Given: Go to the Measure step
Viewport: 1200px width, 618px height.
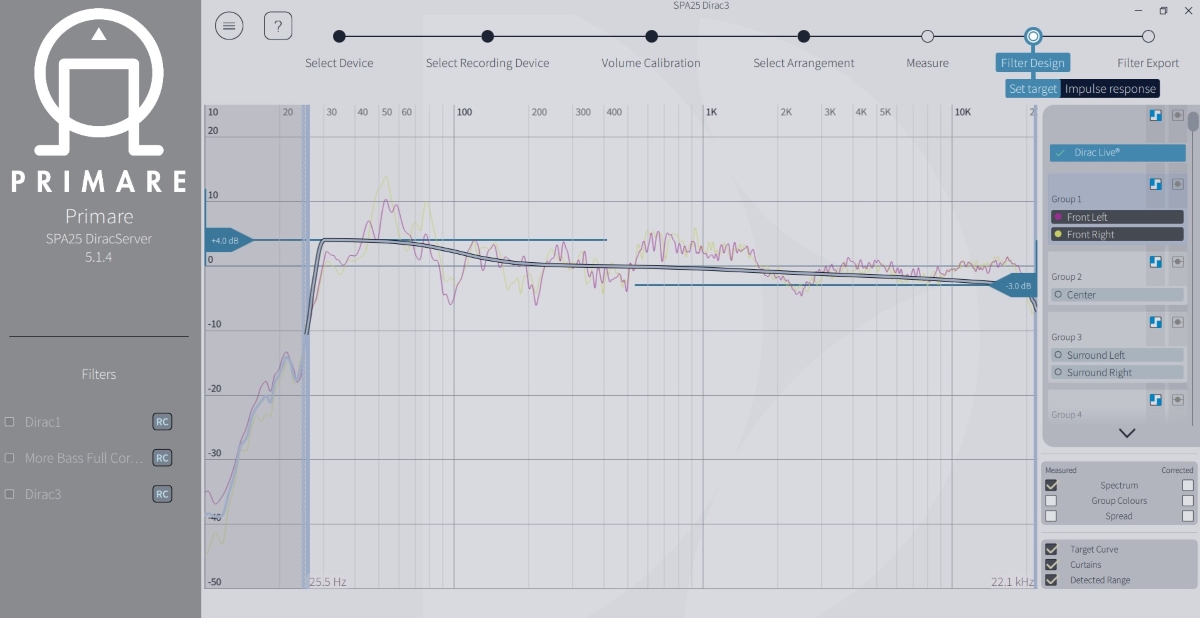Looking at the screenshot, I should 927,37.
